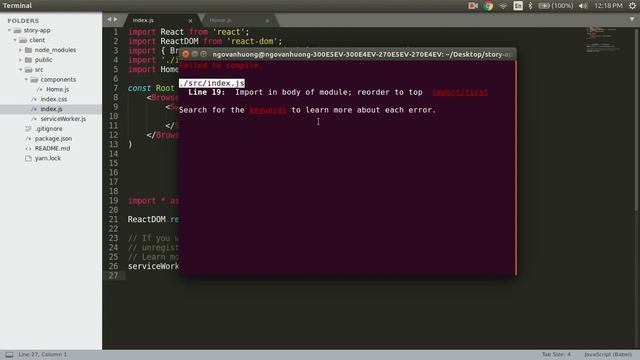640x360 pixels.
Task: Open the battery indicator showing 100%
Action: (556, 6)
